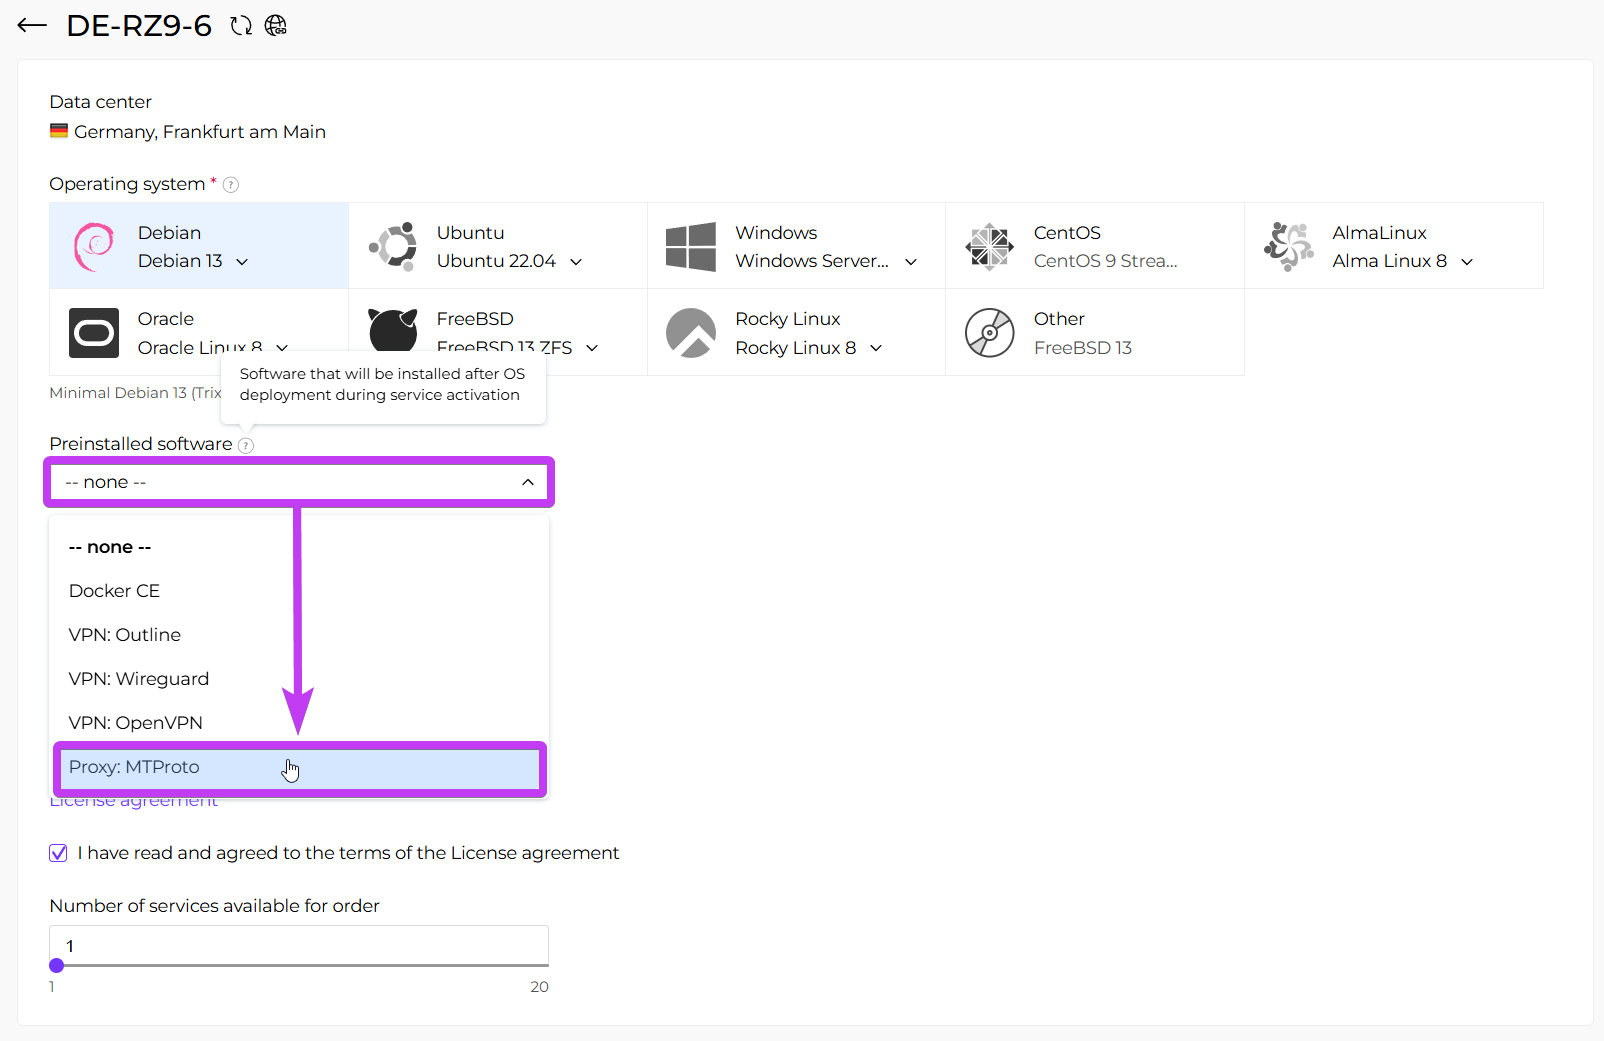
Task: Select the Debian swirl logo
Action: [x=94, y=247]
